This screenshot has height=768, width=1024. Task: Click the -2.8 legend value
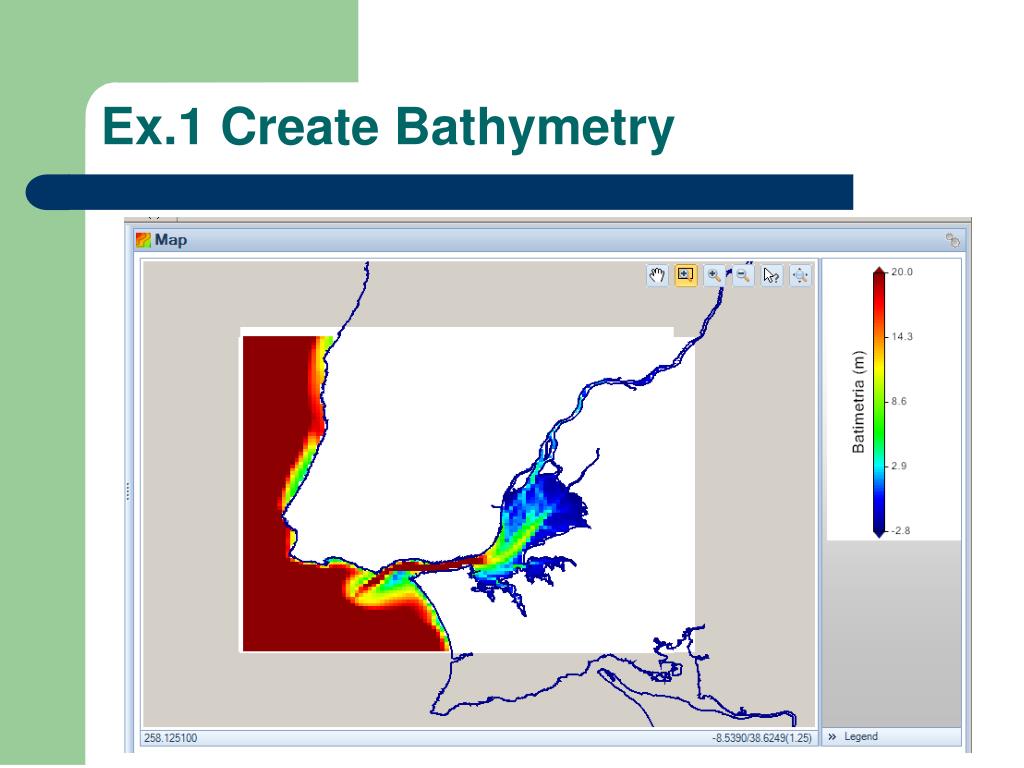(x=901, y=530)
